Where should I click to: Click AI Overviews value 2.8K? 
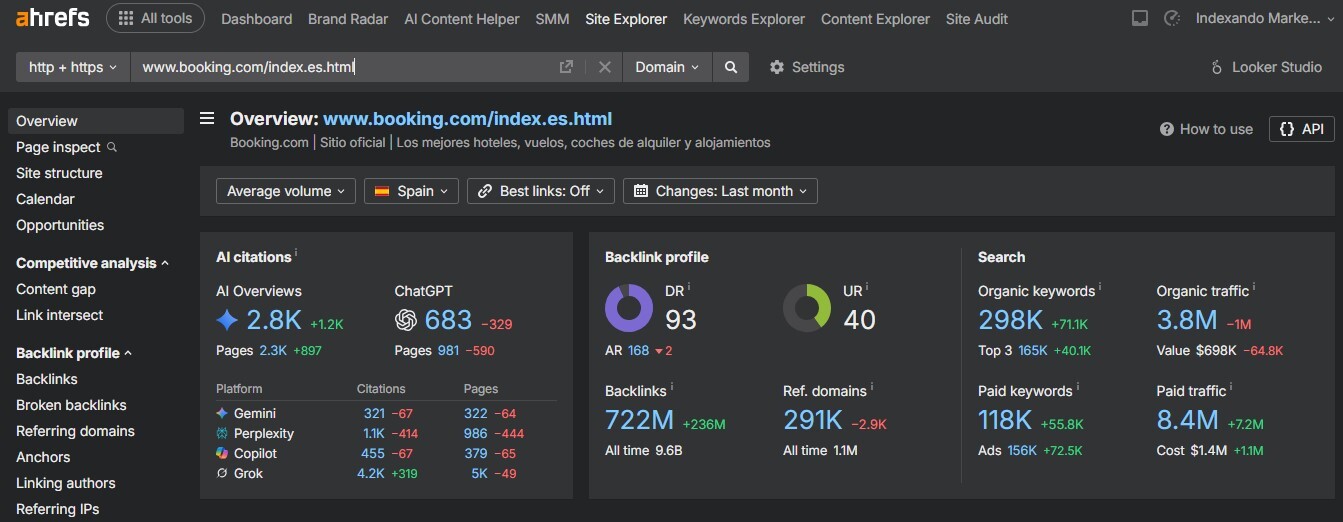274,320
